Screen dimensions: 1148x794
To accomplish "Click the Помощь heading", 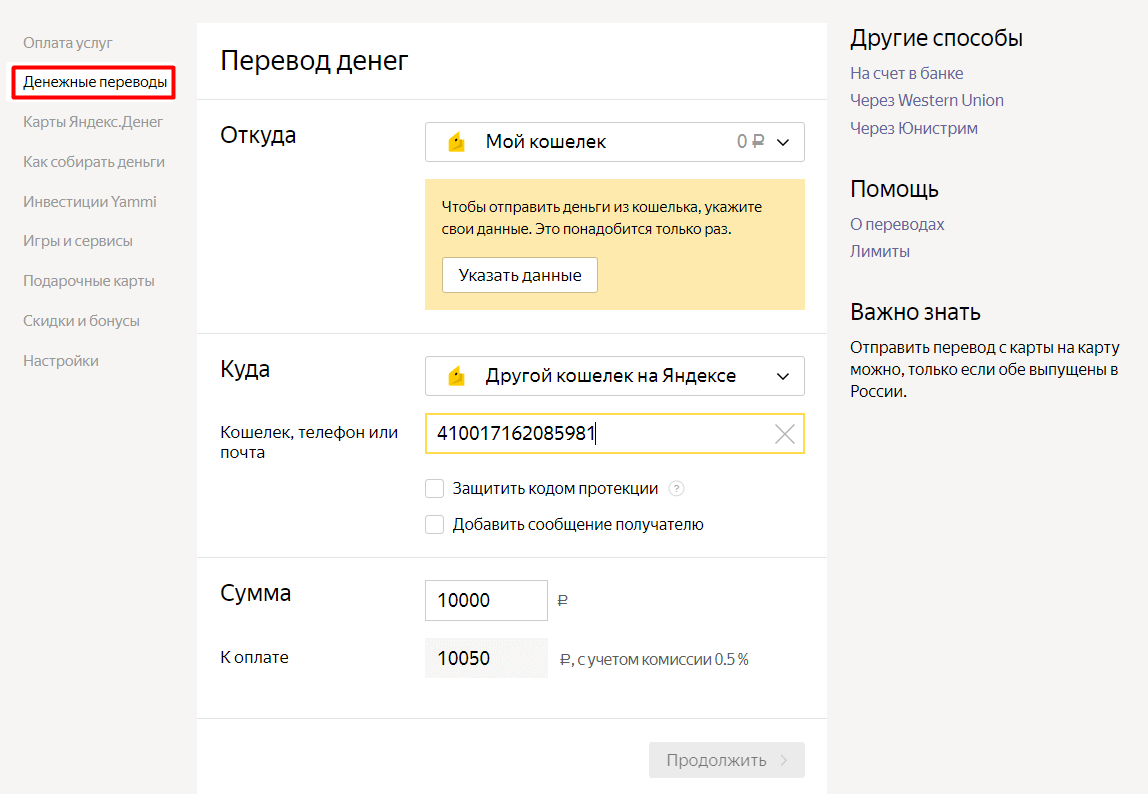I will (x=894, y=189).
